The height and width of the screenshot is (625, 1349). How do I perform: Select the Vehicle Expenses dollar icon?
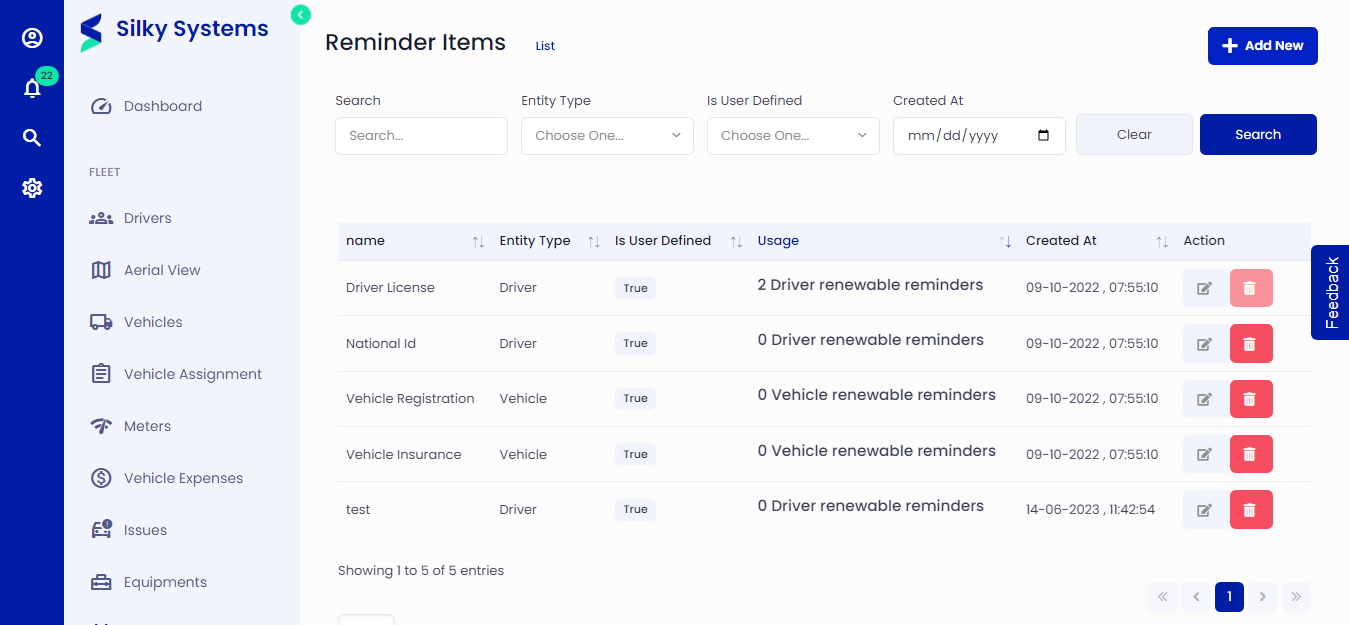coord(101,477)
